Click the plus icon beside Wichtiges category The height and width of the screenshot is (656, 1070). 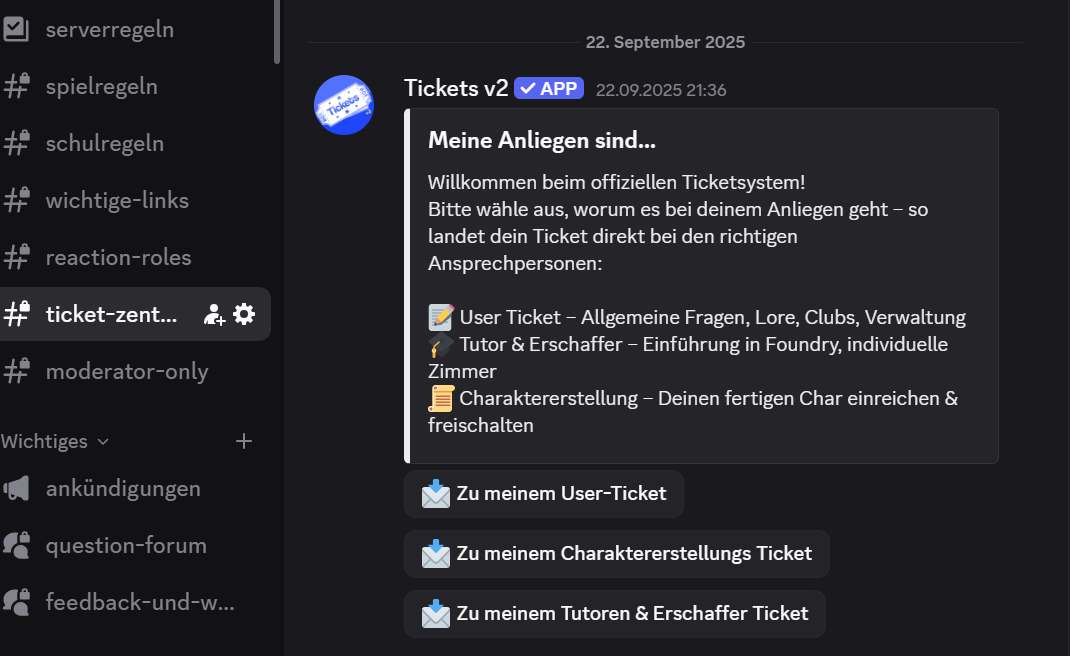(244, 441)
